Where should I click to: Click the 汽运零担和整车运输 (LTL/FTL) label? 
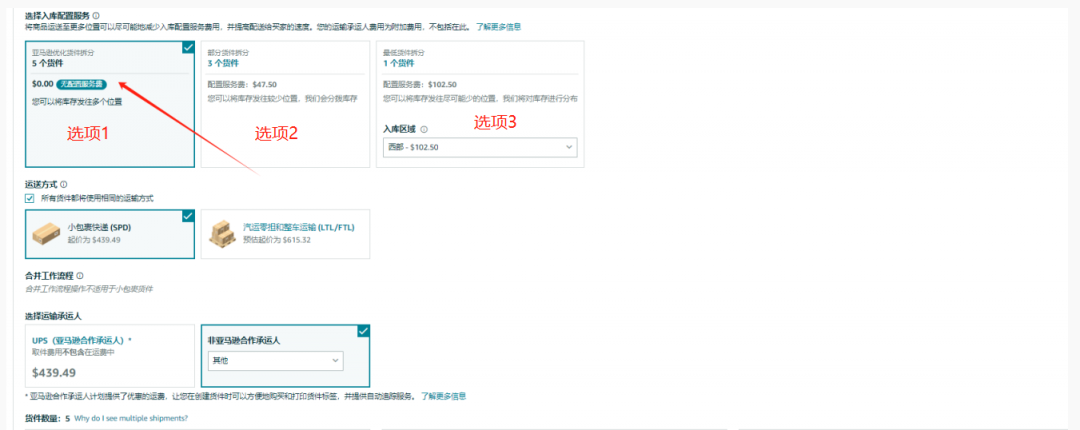(299, 227)
